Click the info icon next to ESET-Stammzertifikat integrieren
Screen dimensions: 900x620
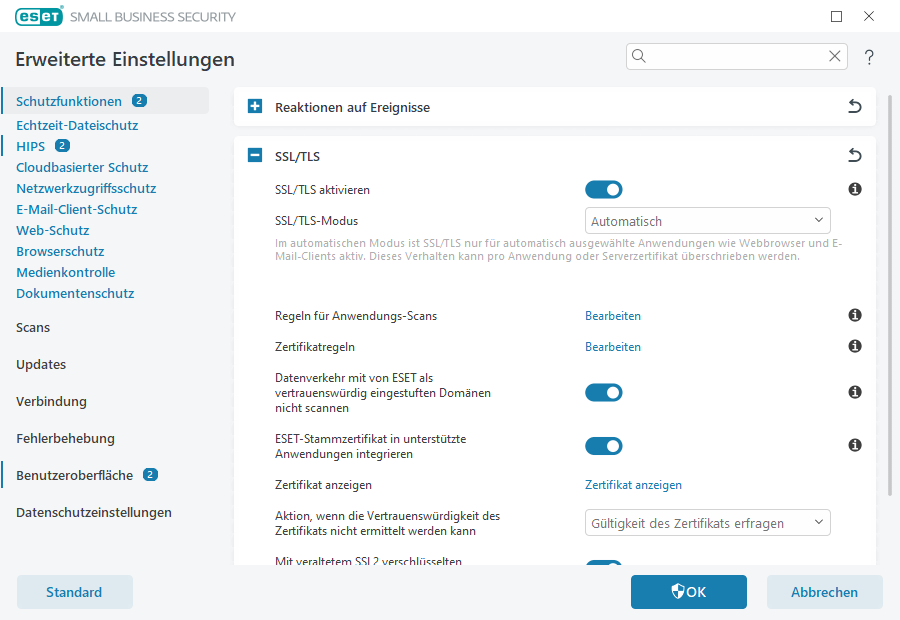pyautogui.click(x=855, y=445)
